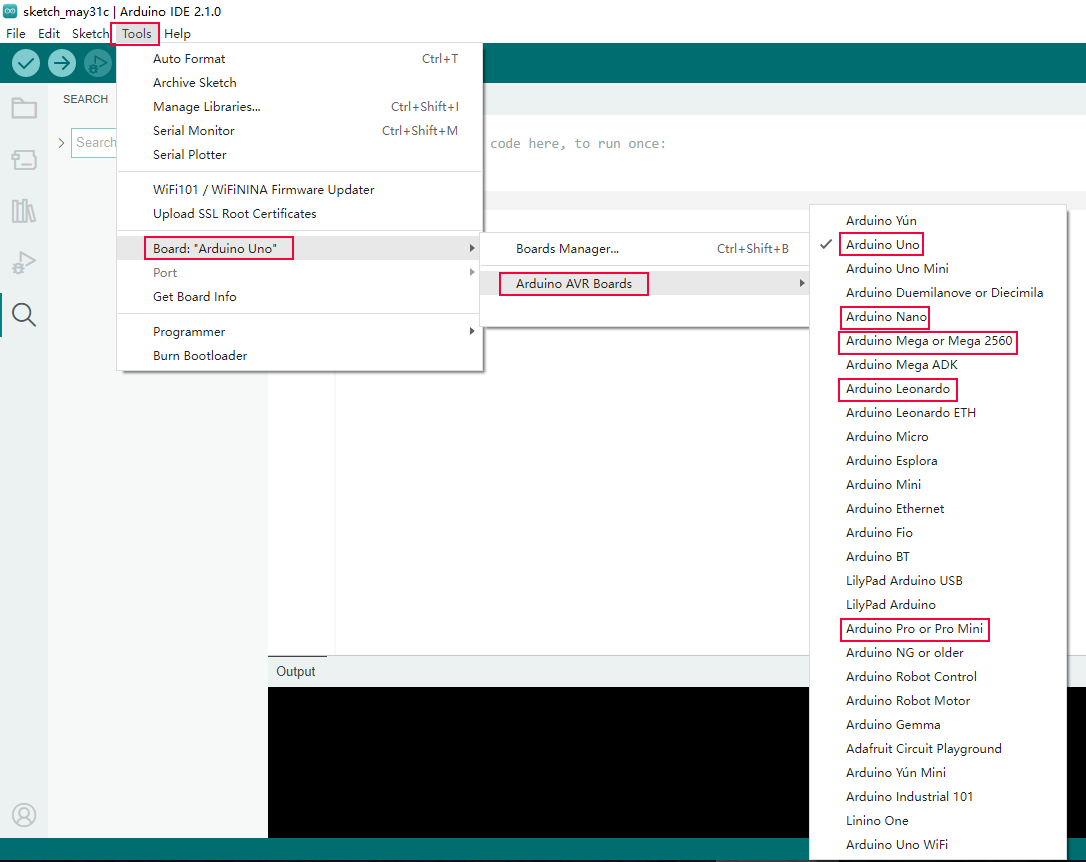
Task: Choose Arduino Gemma board
Action: (938, 724)
